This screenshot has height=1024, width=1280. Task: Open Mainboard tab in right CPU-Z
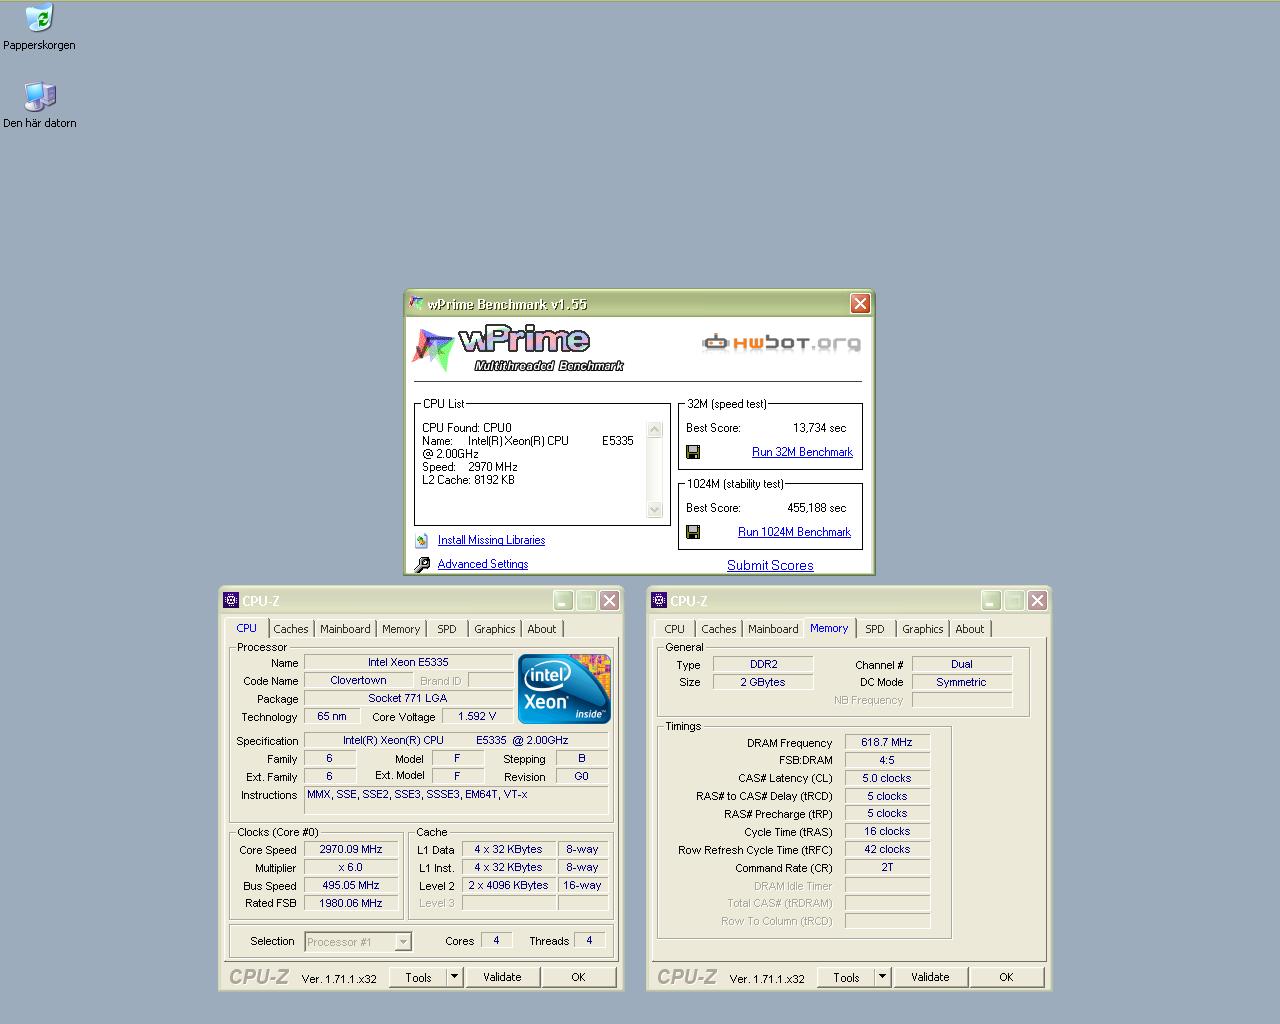point(773,629)
